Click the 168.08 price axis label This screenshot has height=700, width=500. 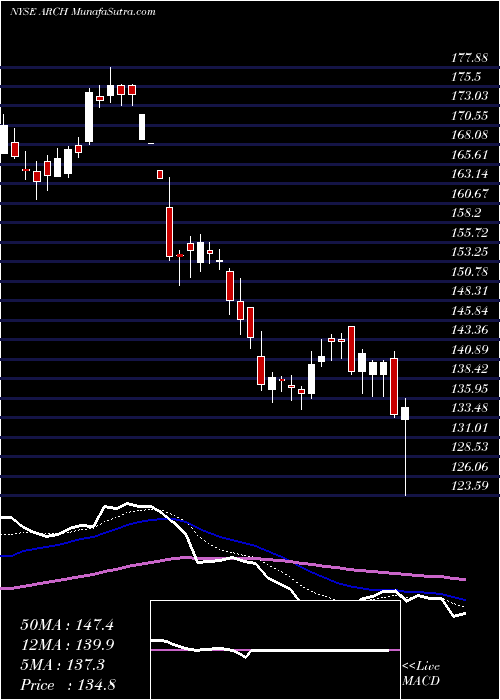coord(471,135)
